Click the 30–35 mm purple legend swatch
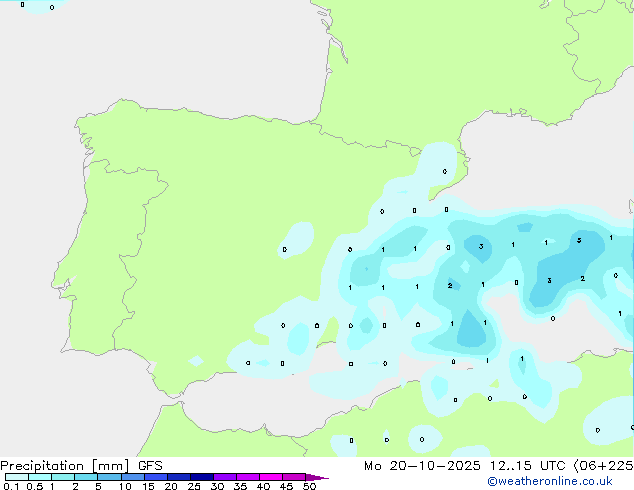 click(225, 477)
